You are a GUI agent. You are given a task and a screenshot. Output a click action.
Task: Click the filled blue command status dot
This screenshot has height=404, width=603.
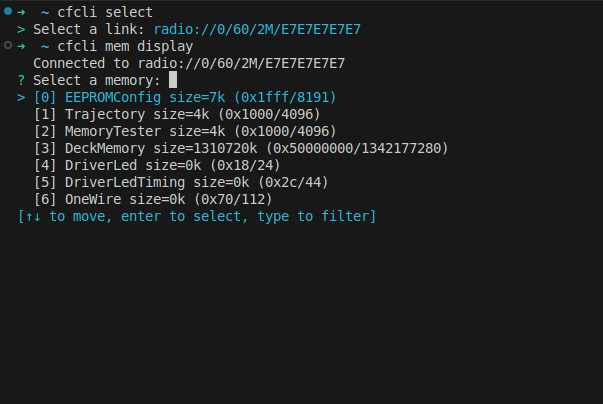(8, 12)
